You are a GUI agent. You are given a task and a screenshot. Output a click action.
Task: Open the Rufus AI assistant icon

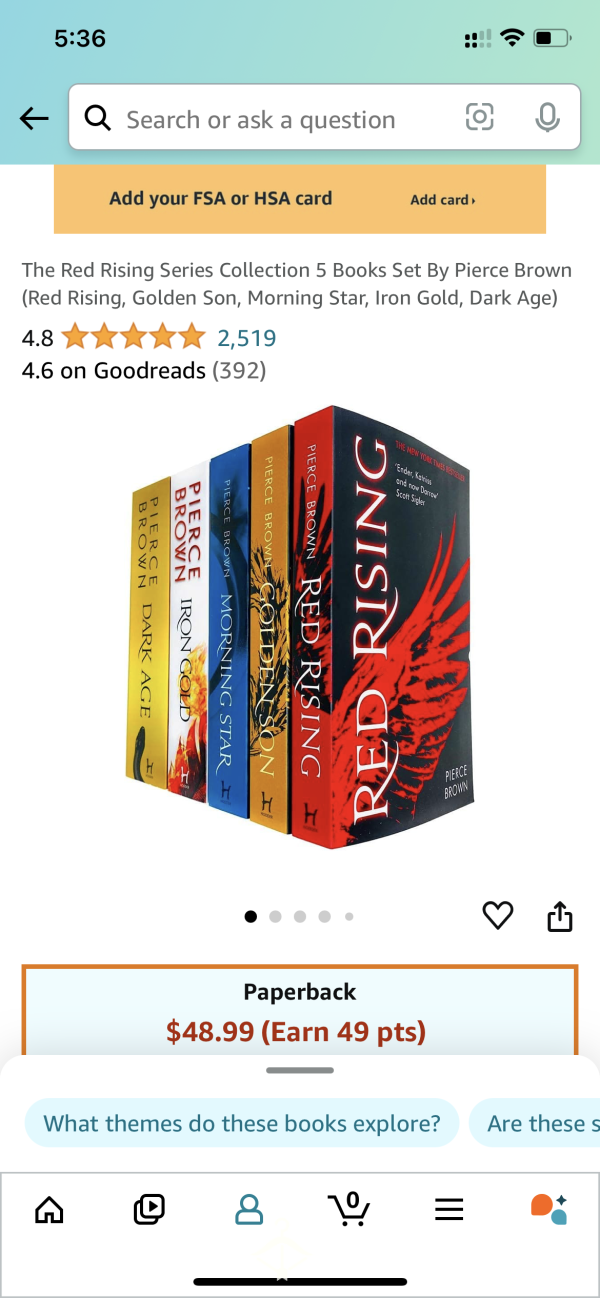549,1209
